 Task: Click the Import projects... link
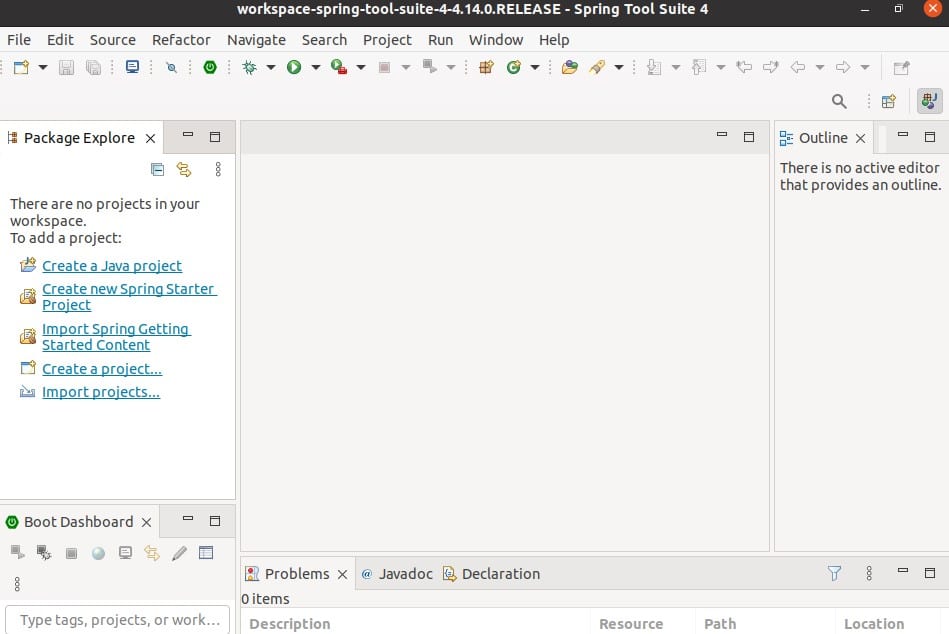(x=101, y=392)
